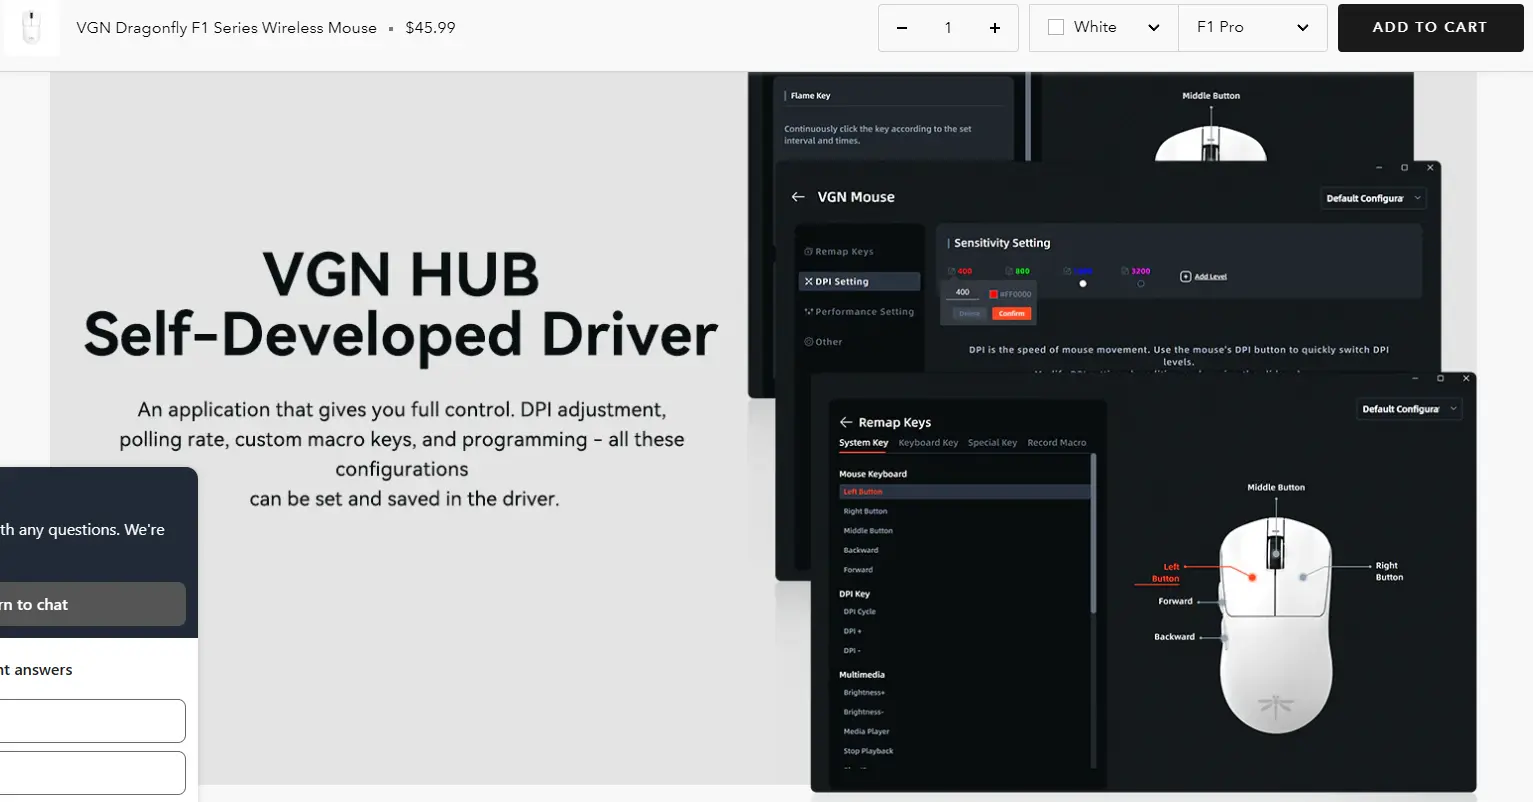Open Default Configuration dropdown in VGN Mouse window
Viewport: 1533px width, 802px height.
click(x=1373, y=198)
